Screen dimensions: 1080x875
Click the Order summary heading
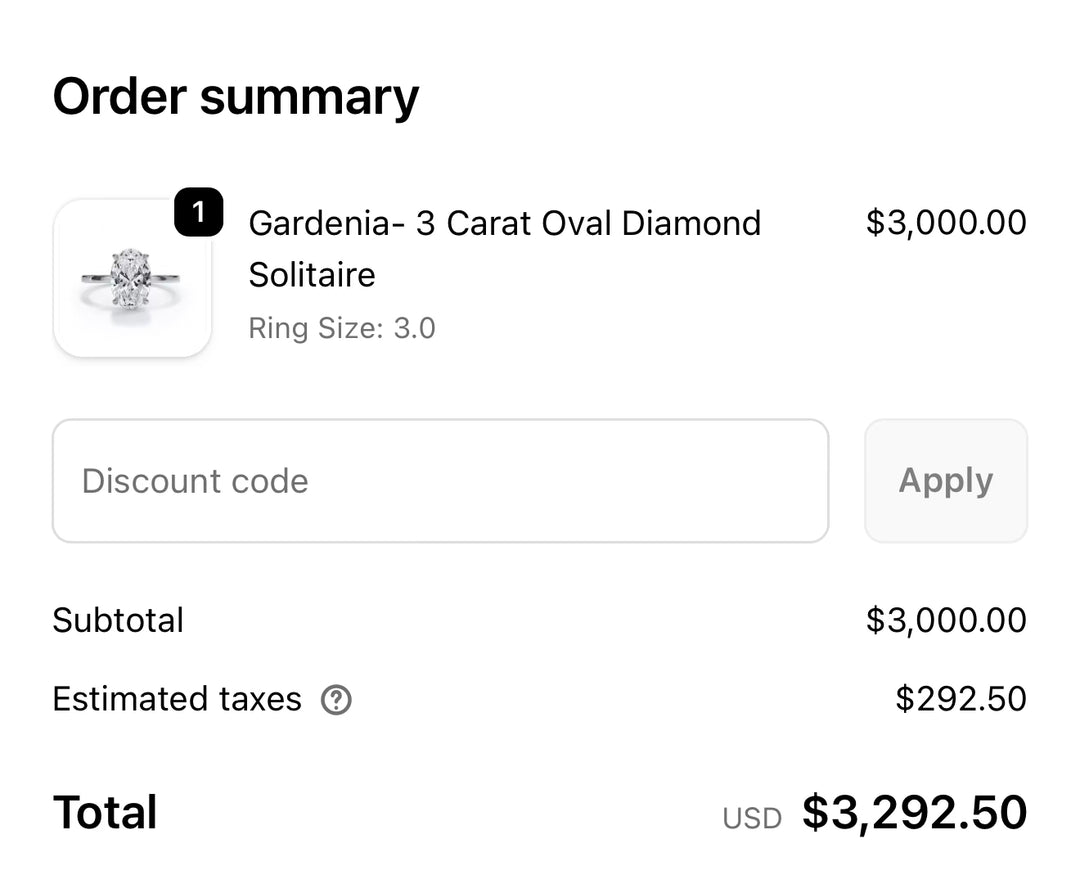tap(236, 97)
